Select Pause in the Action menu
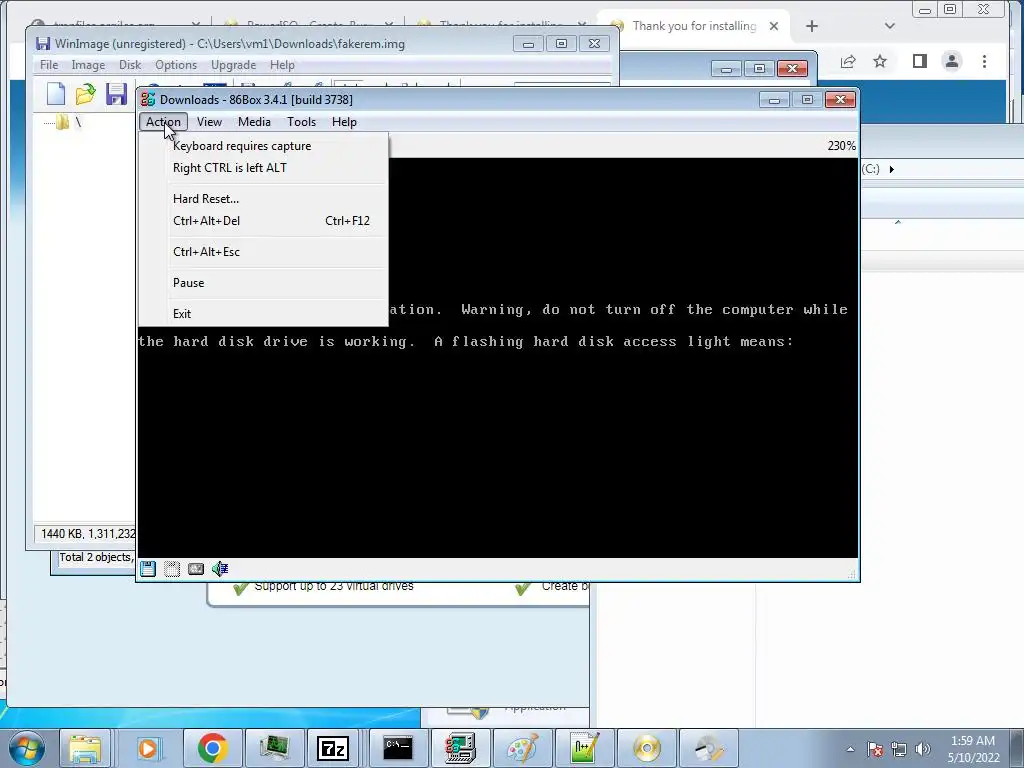Screen dimensions: 1024x768 point(264,283)
